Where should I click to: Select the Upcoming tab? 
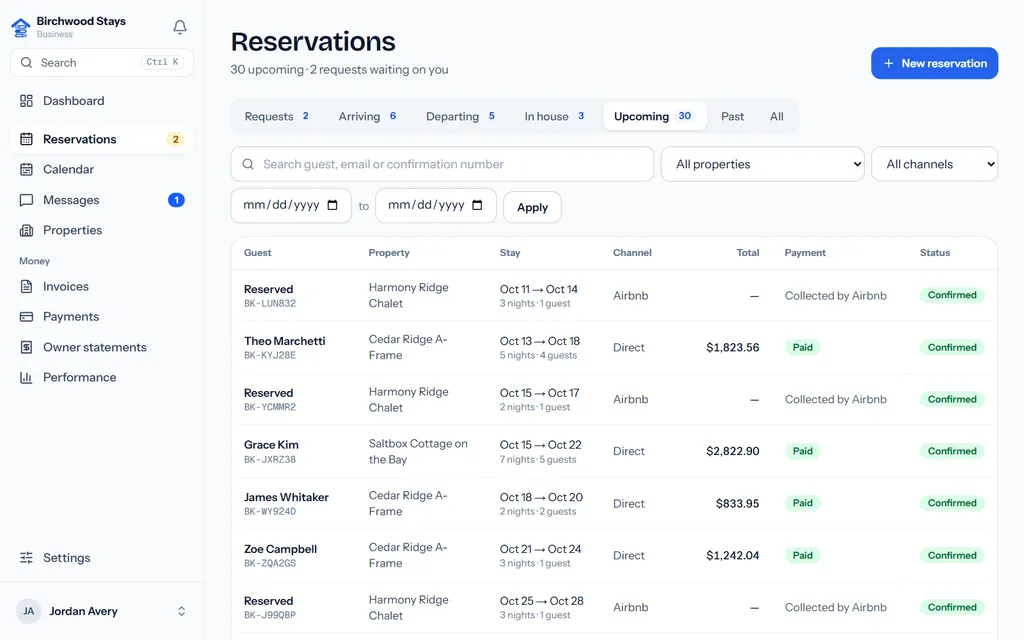click(654, 116)
